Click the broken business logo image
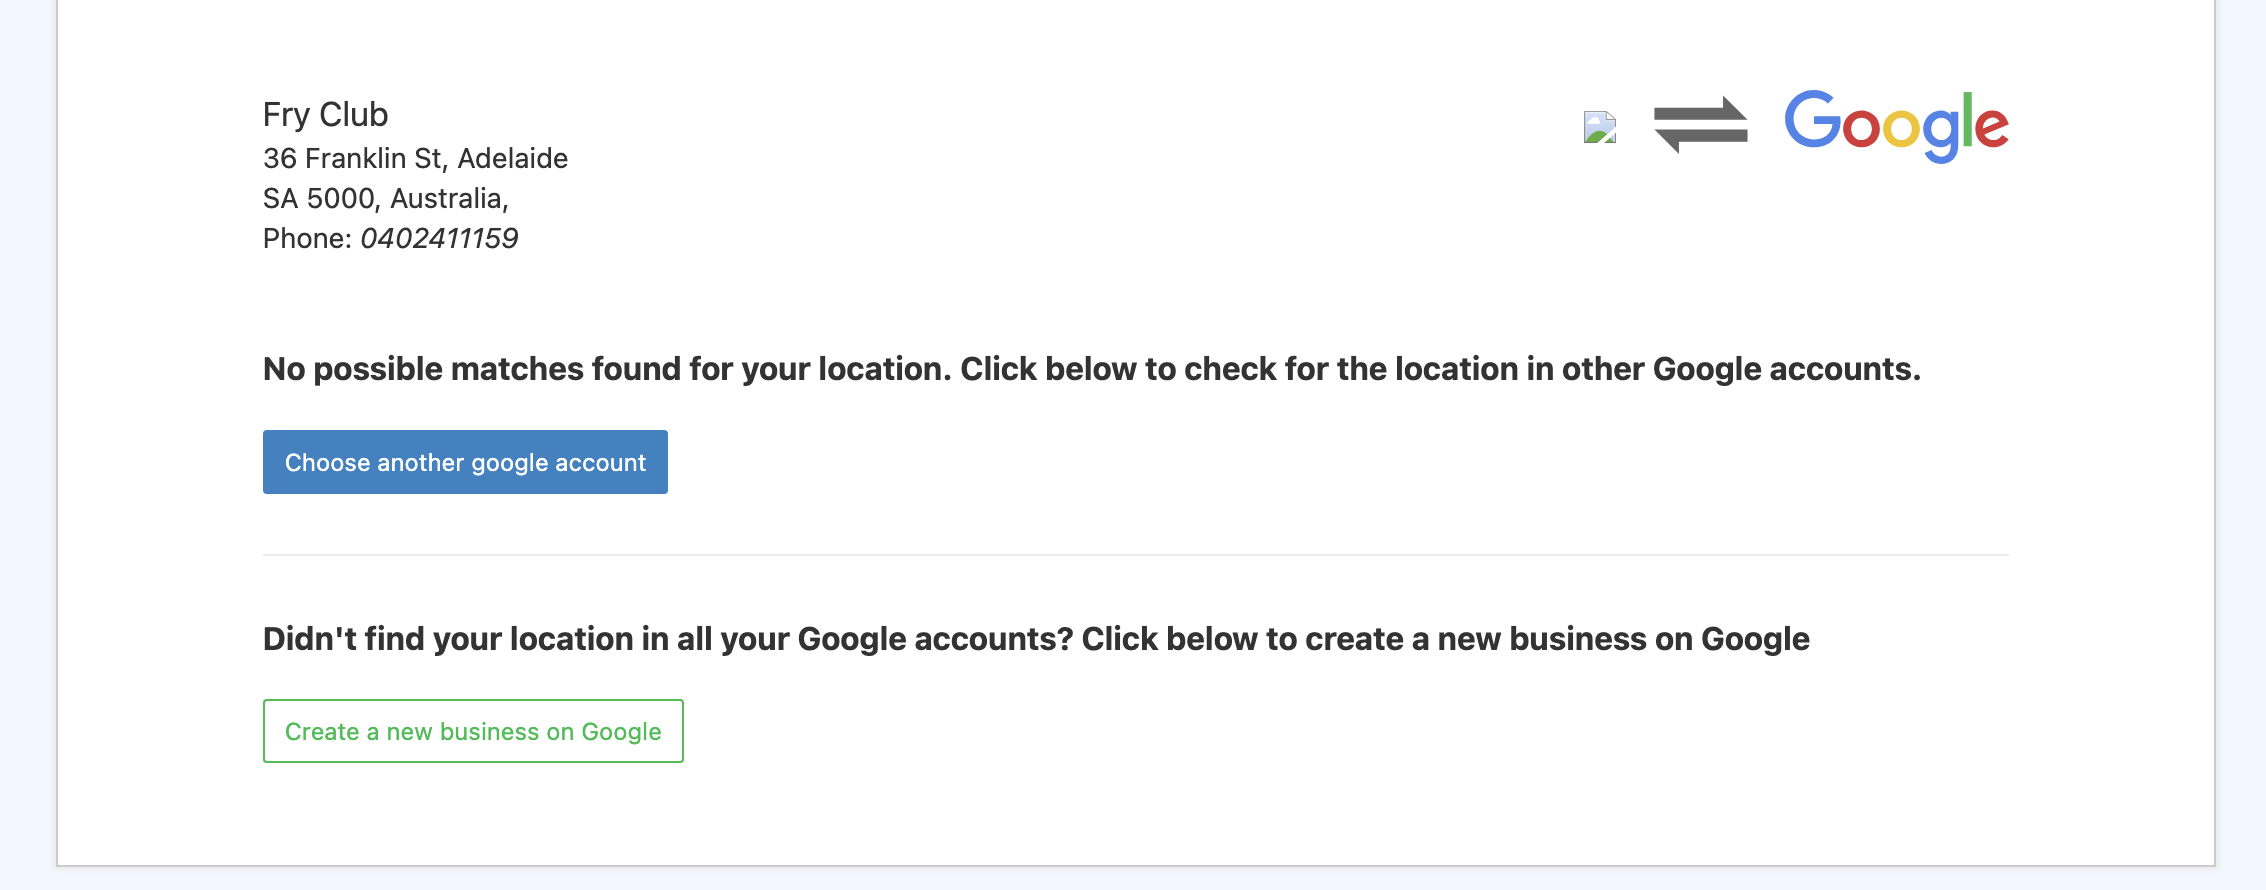 tap(1600, 127)
